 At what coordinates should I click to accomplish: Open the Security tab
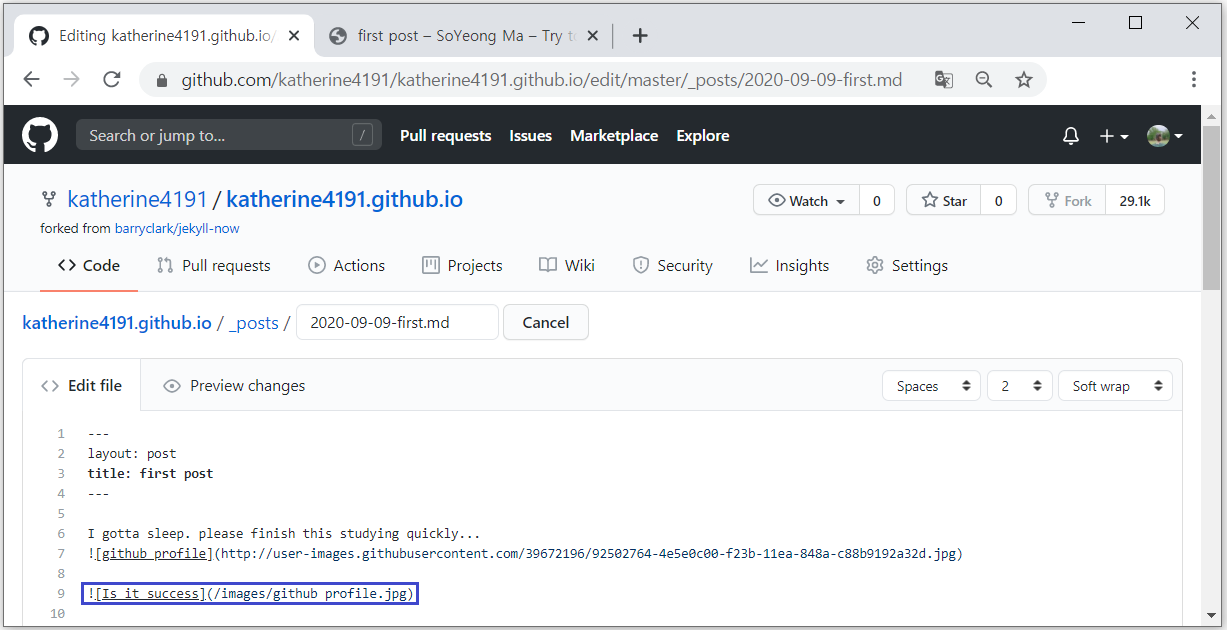(672, 265)
